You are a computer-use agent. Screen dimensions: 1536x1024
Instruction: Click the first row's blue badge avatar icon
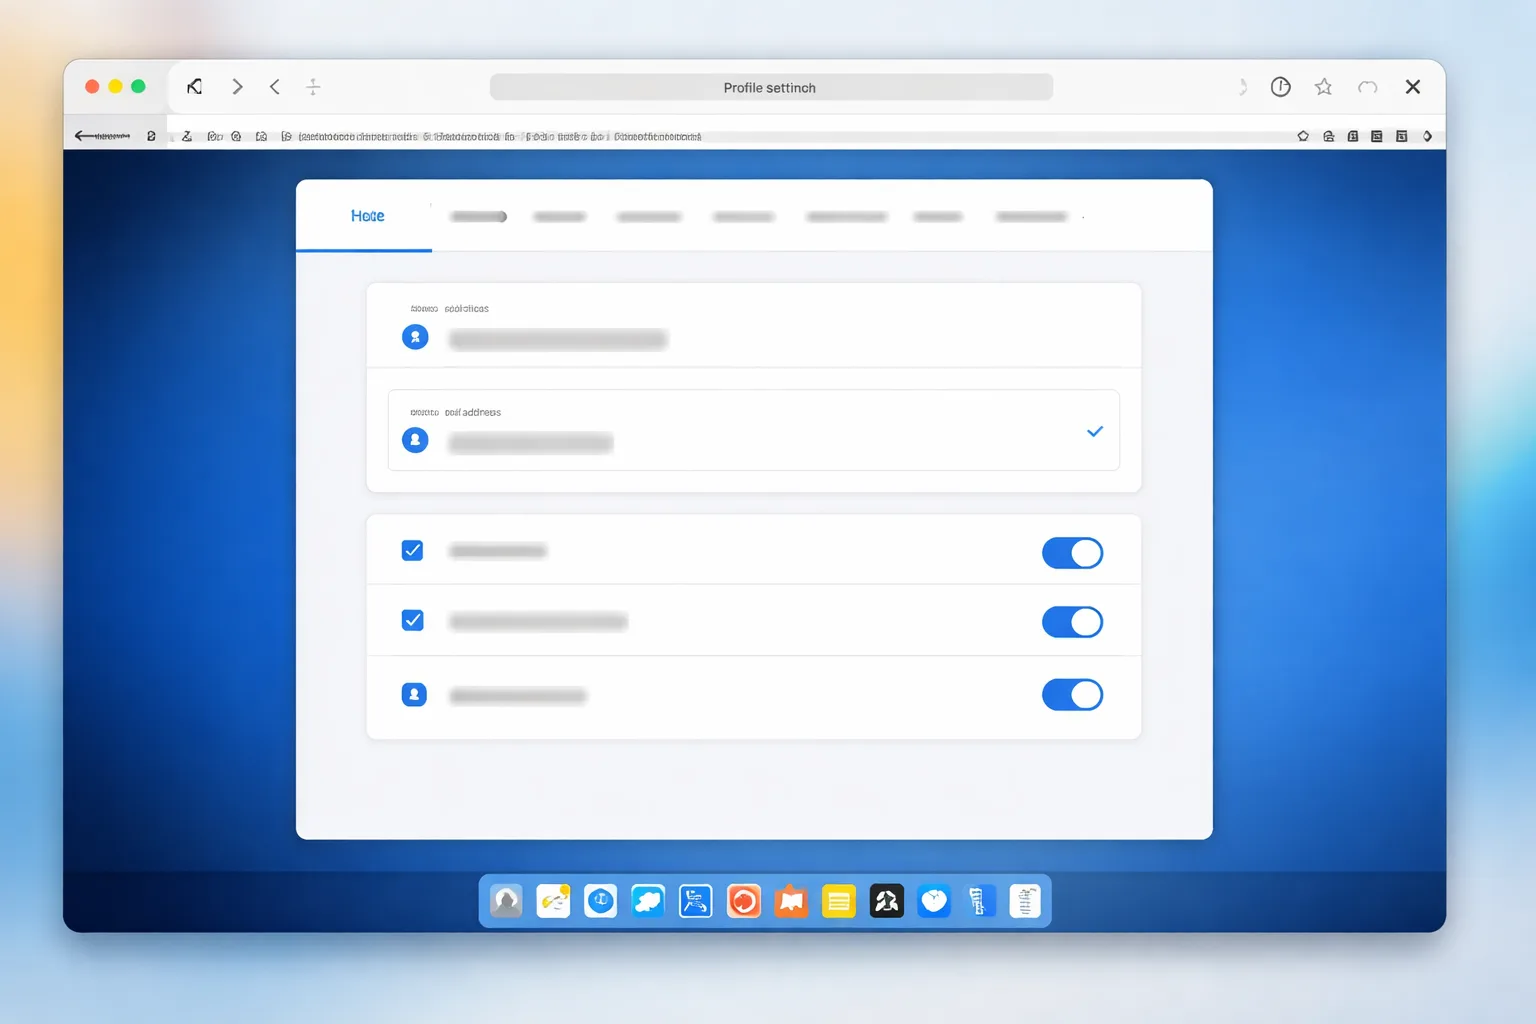(x=415, y=337)
